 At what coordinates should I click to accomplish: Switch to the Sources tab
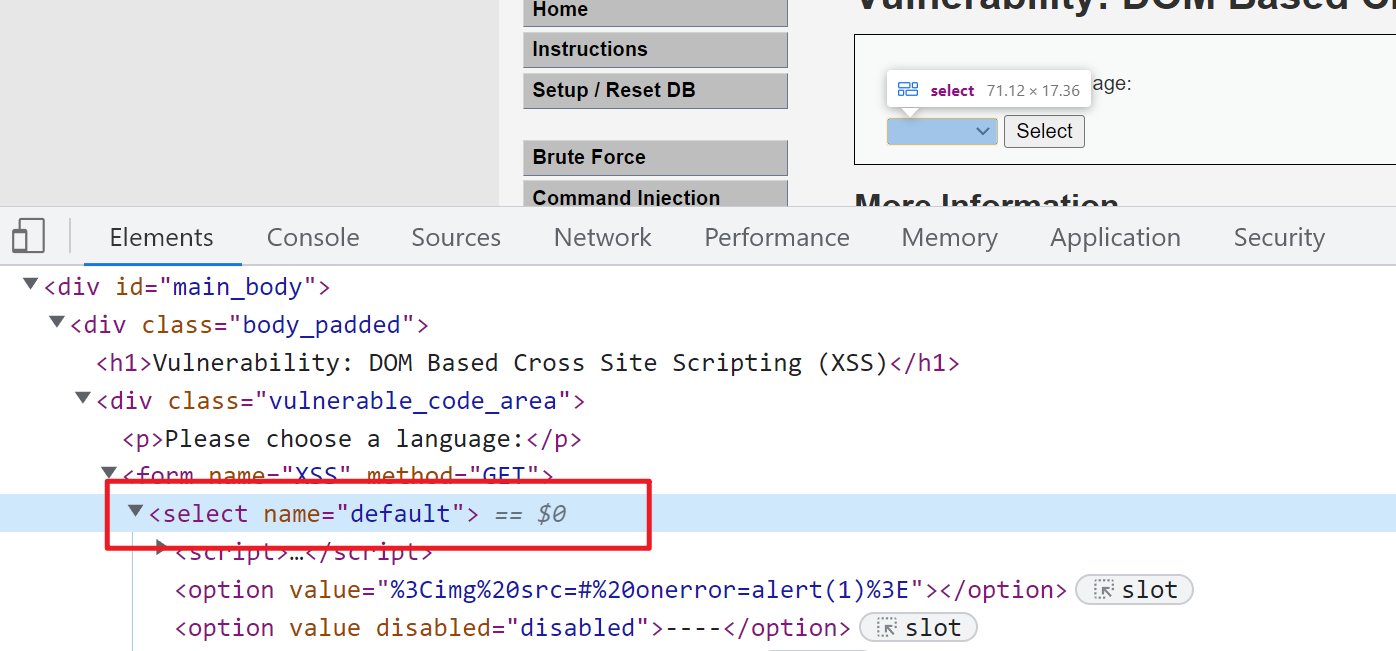click(456, 237)
